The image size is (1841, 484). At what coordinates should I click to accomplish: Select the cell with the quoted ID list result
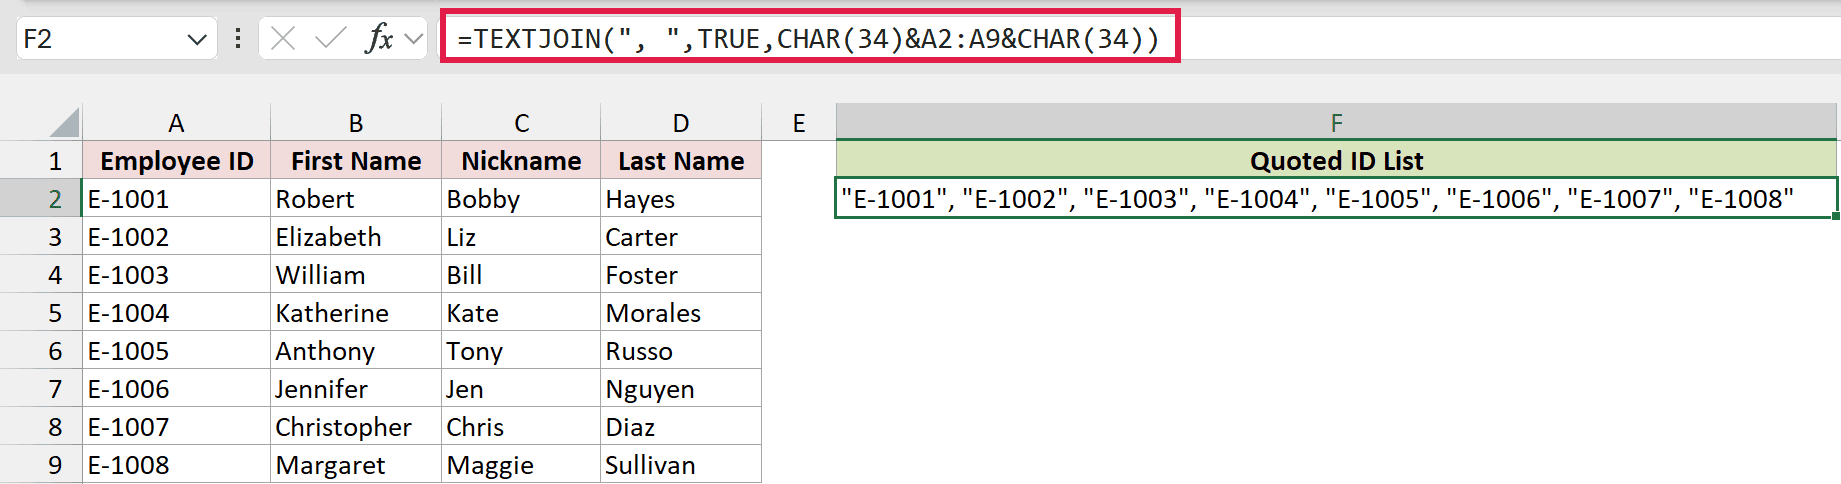tap(1337, 198)
